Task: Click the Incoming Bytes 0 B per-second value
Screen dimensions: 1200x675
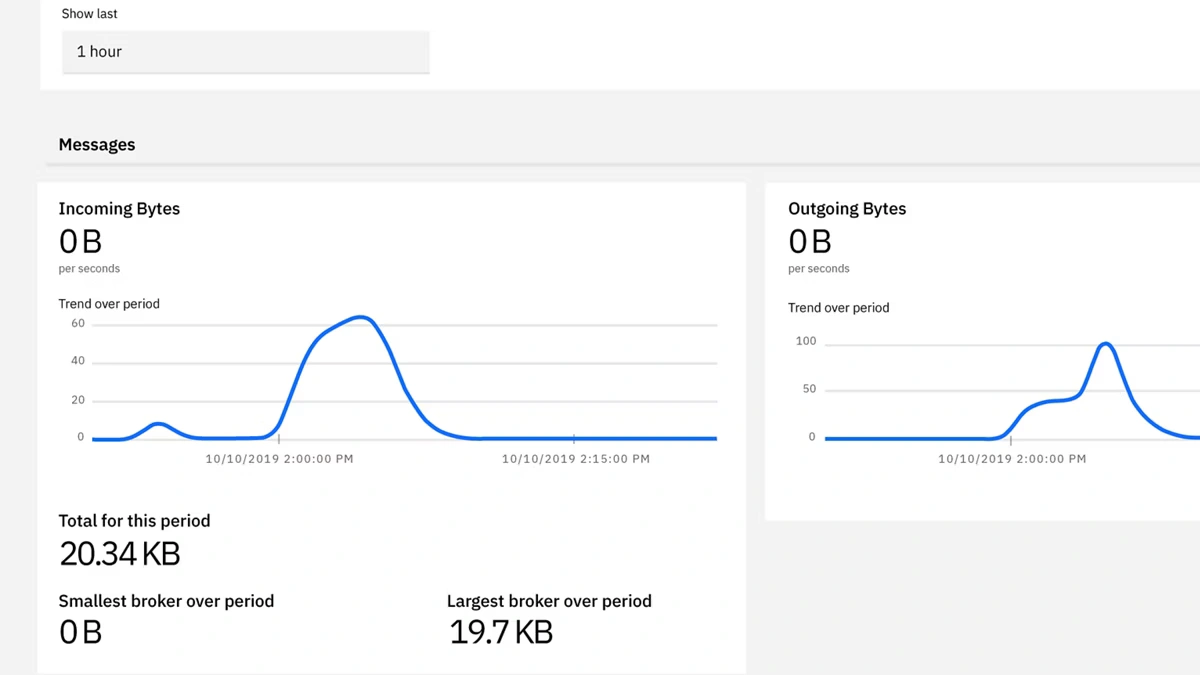Action: (80, 242)
